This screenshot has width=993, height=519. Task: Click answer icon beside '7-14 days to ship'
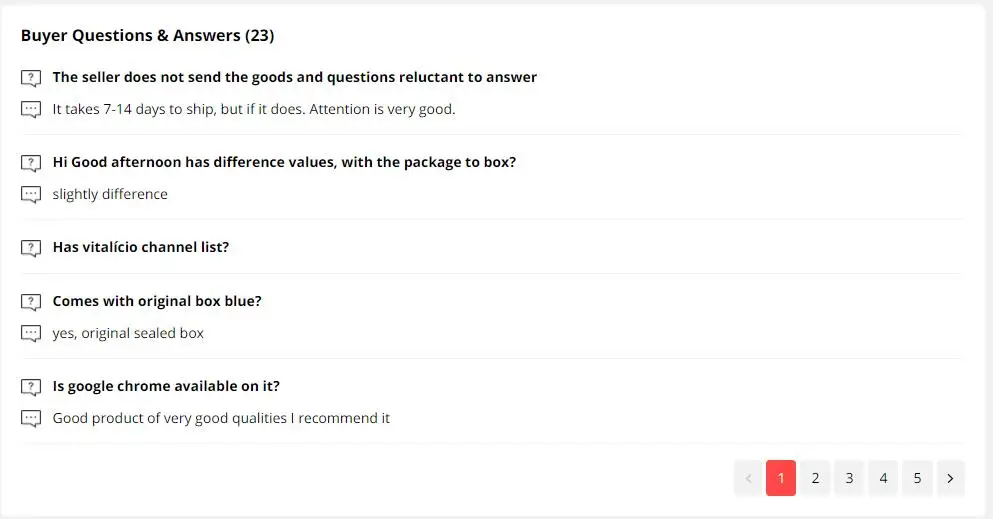[x=31, y=110]
